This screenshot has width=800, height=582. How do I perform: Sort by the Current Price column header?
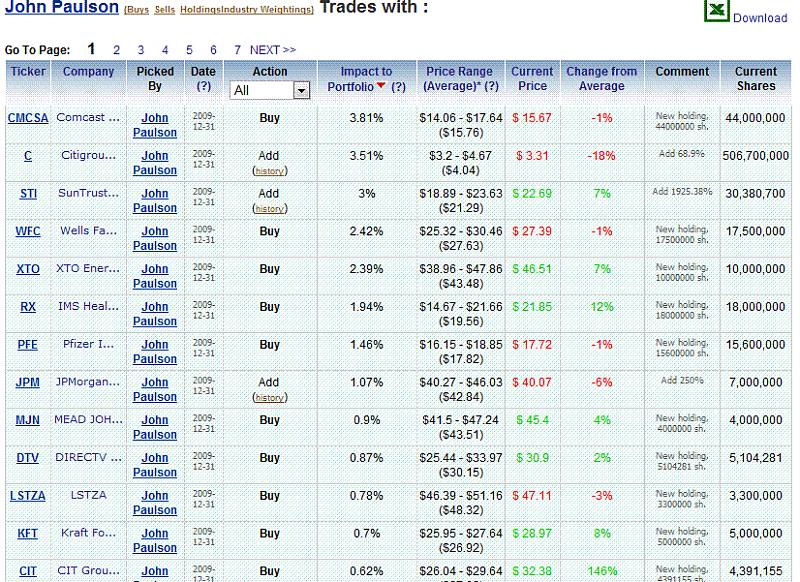tap(532, 79)
